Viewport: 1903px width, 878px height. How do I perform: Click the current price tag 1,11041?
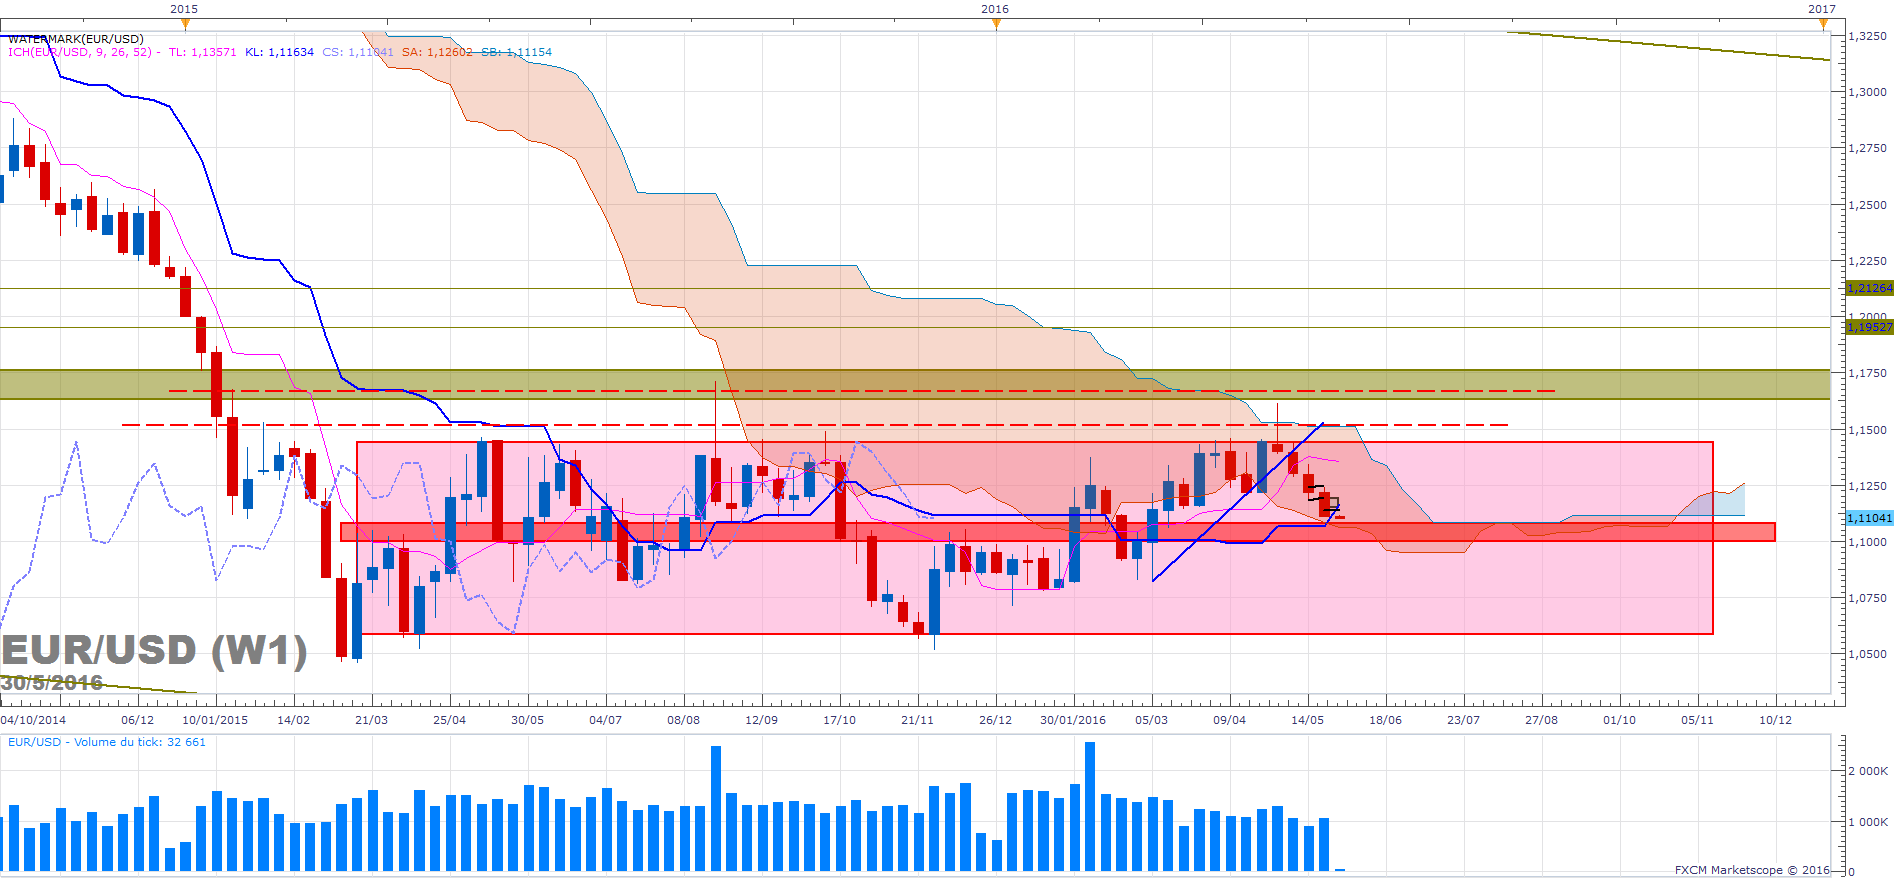coord(1869,518)
